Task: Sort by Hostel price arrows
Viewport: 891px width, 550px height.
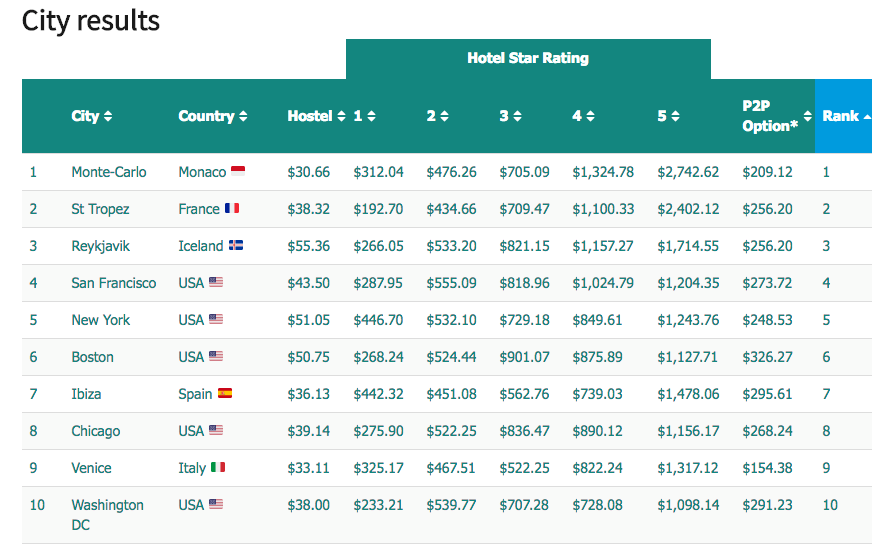Action: click(x=341, y=116)
